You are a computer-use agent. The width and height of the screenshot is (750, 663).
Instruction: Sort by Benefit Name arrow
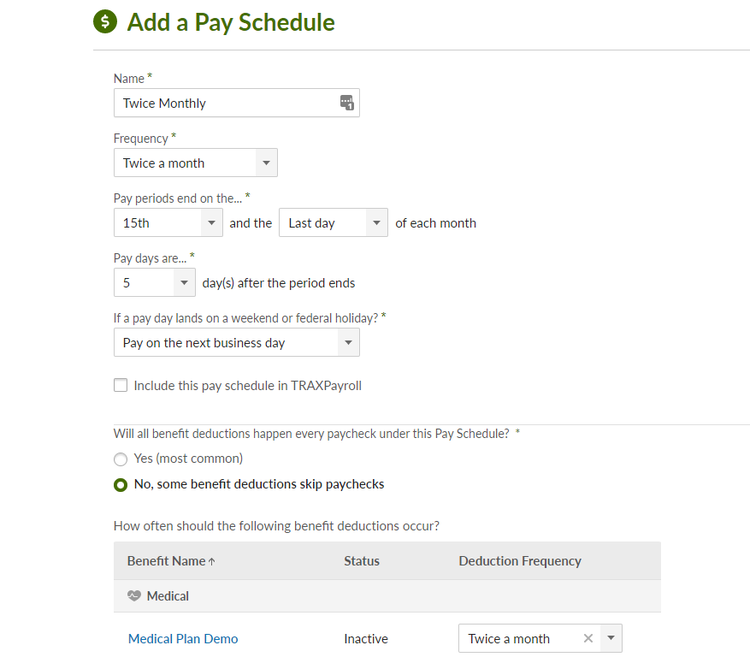click(x=212, y=562)
